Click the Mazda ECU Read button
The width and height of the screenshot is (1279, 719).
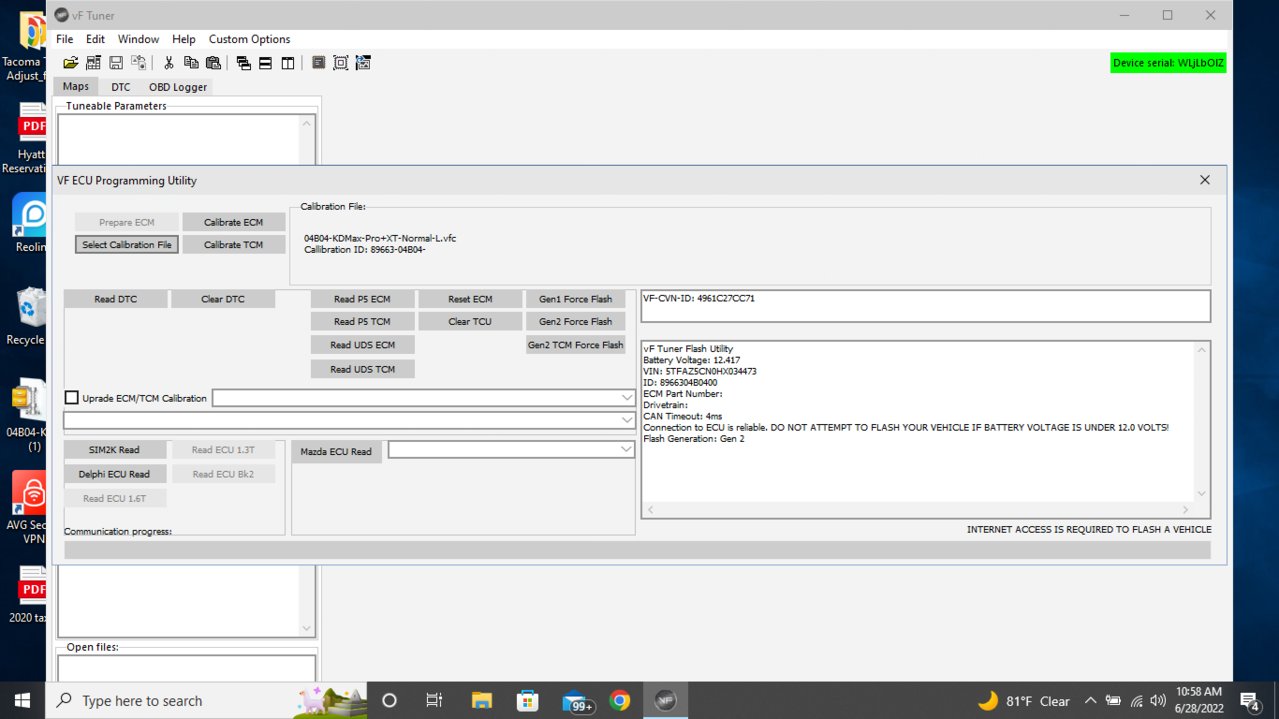coord(337,452)
